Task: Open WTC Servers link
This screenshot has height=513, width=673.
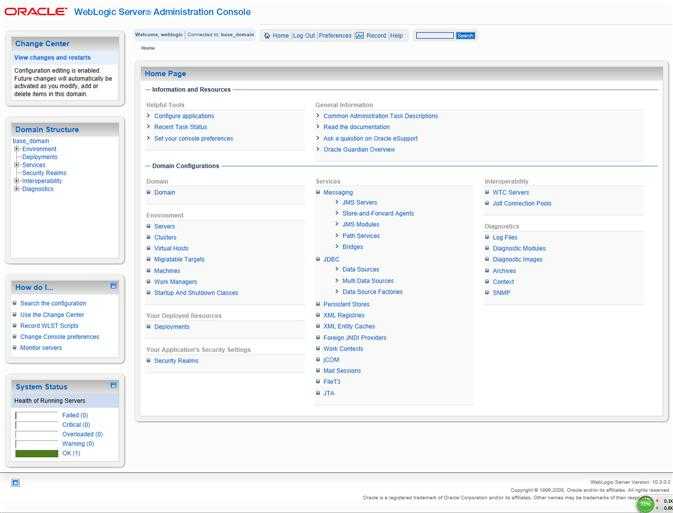Action: coord(511,192)
